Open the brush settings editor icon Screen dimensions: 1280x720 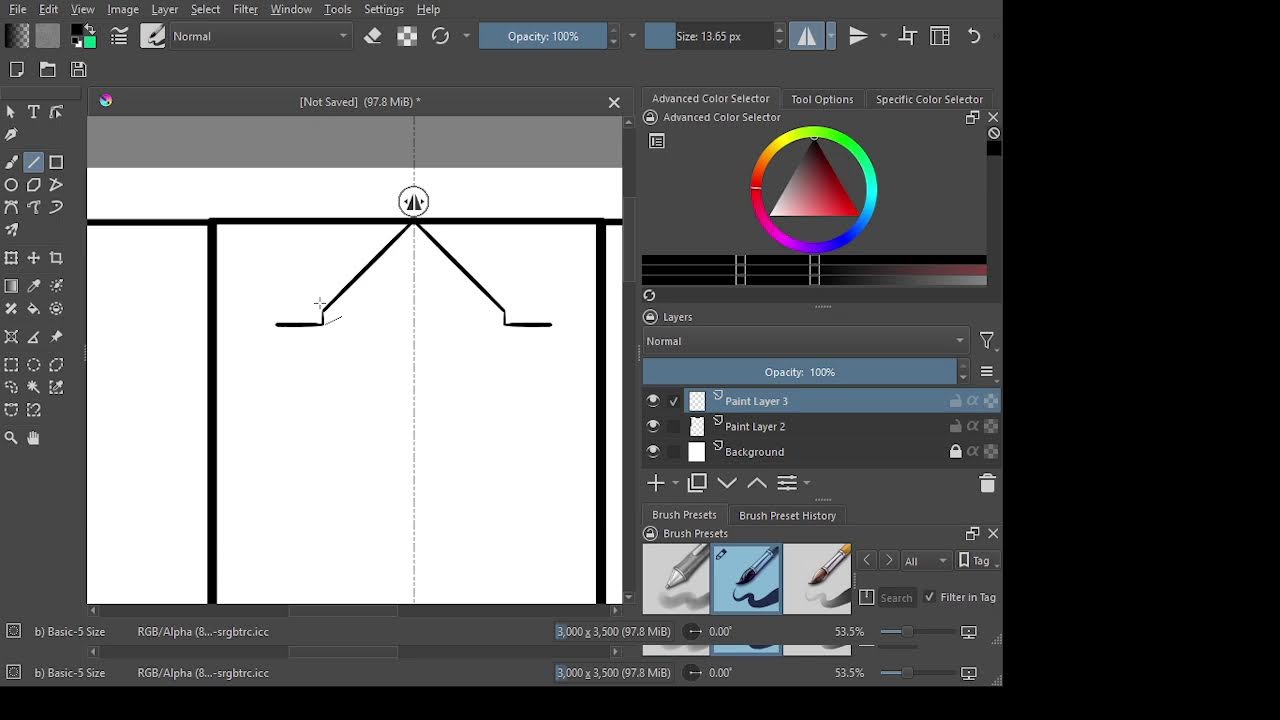[x=119, y=37]
